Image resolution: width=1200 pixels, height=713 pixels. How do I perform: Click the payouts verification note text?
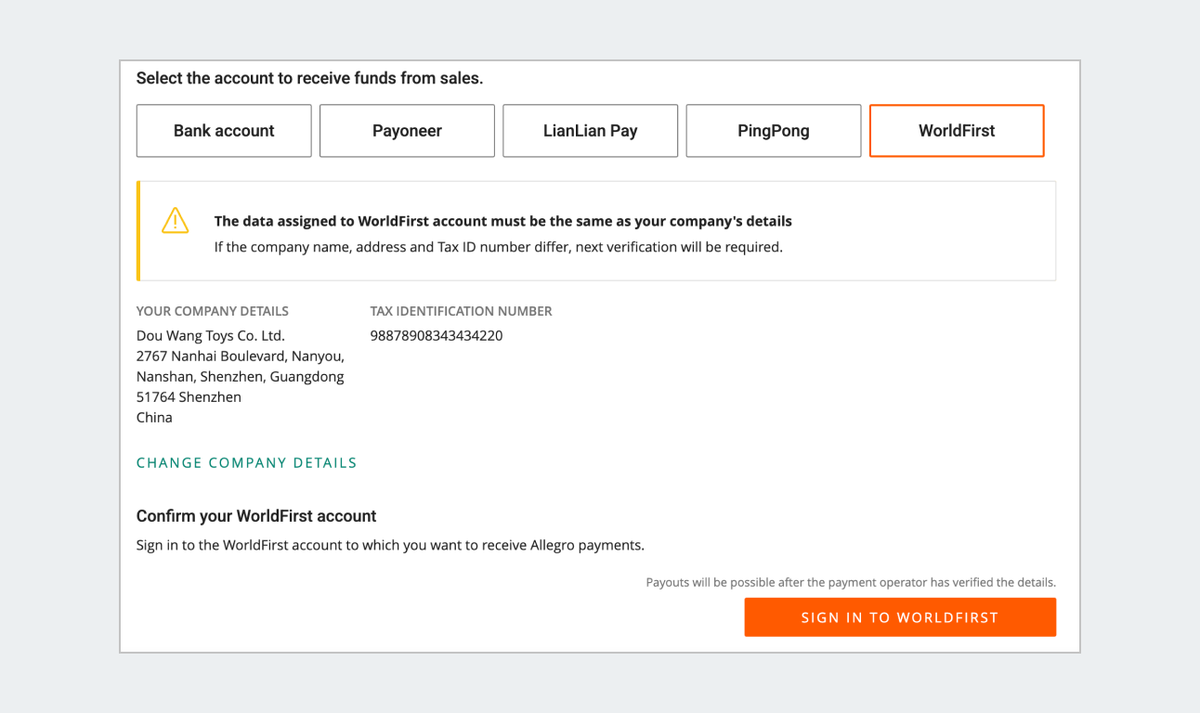[x=850, y=582]
